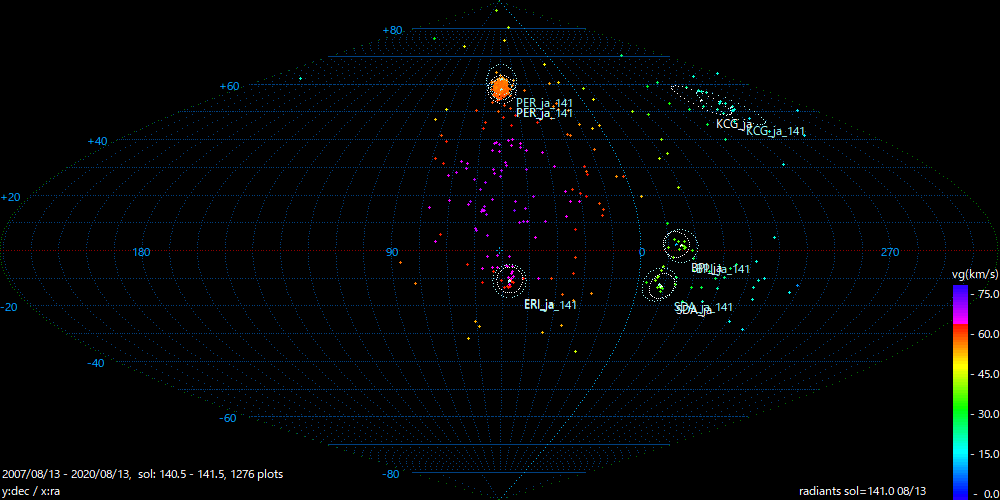Image resolution: width=1000 pixels, height=500 pixels.
Task: Click the +60 declination axis label
Action: click(x=229, y=87)
